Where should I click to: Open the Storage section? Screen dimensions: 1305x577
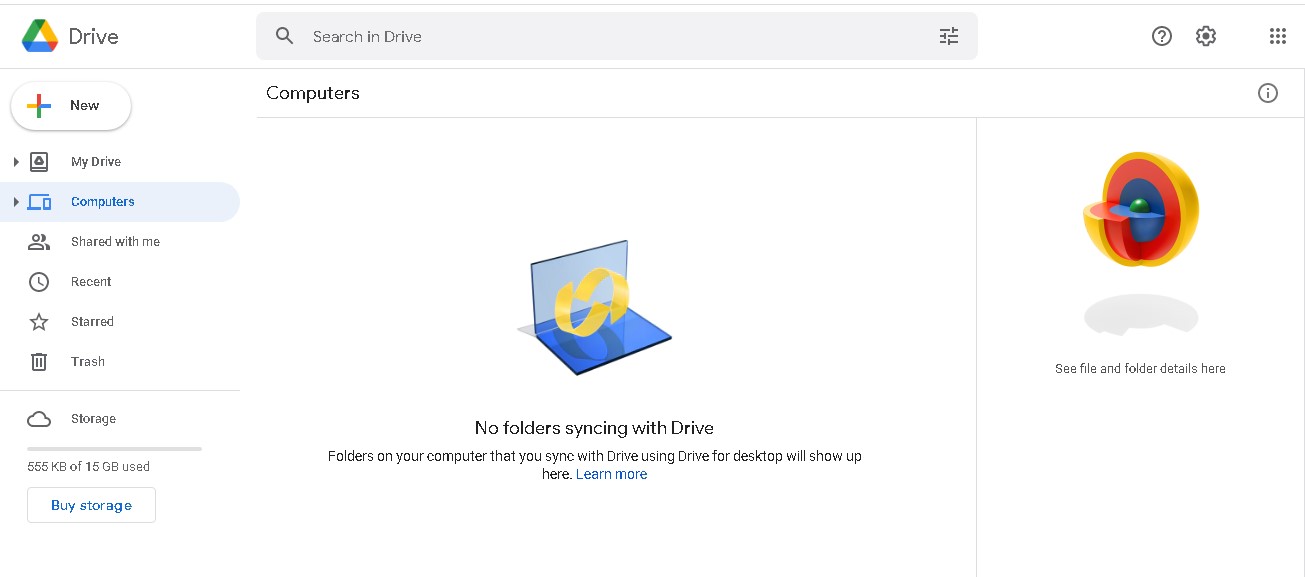click(x=92, y=418)
